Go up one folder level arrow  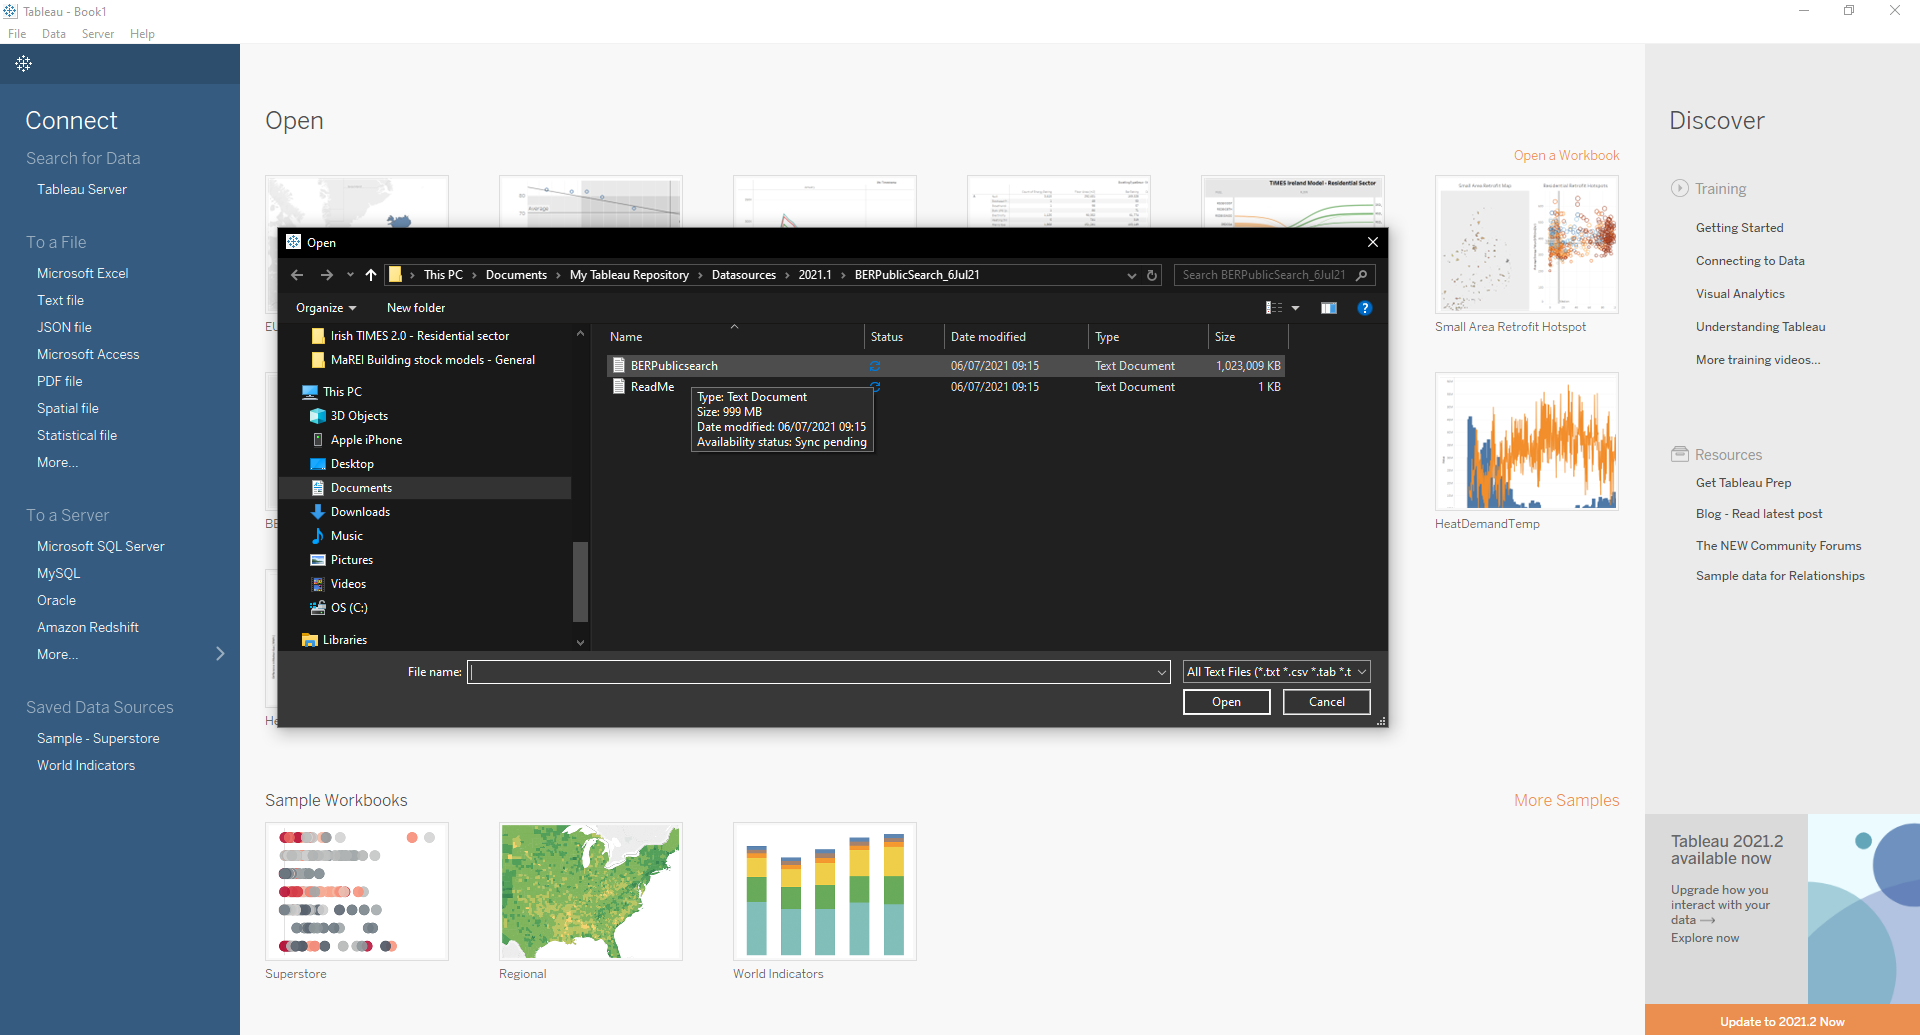pyautogui.click(x=371, y=275)
